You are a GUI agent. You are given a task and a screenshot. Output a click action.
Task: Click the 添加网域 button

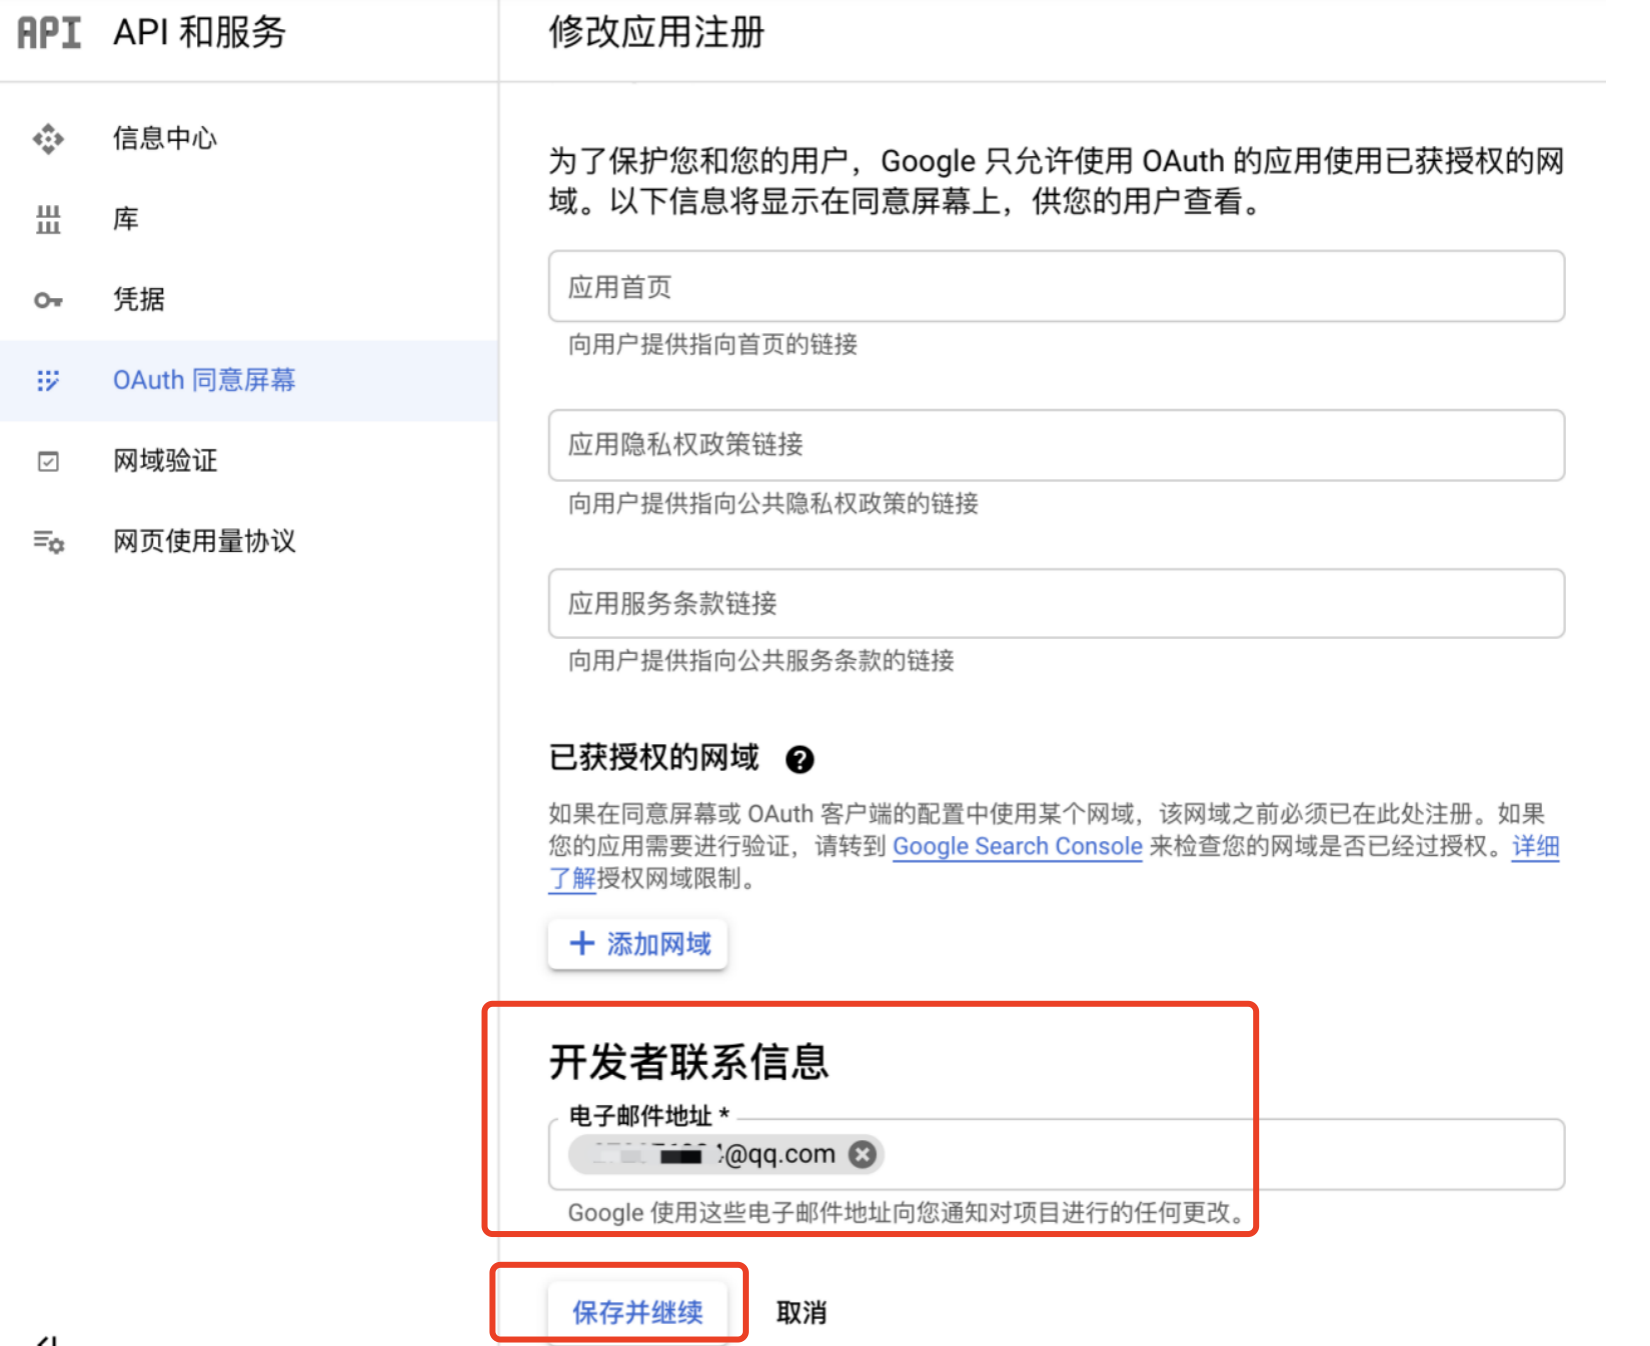pyautogui.click(x=637, y=943)
